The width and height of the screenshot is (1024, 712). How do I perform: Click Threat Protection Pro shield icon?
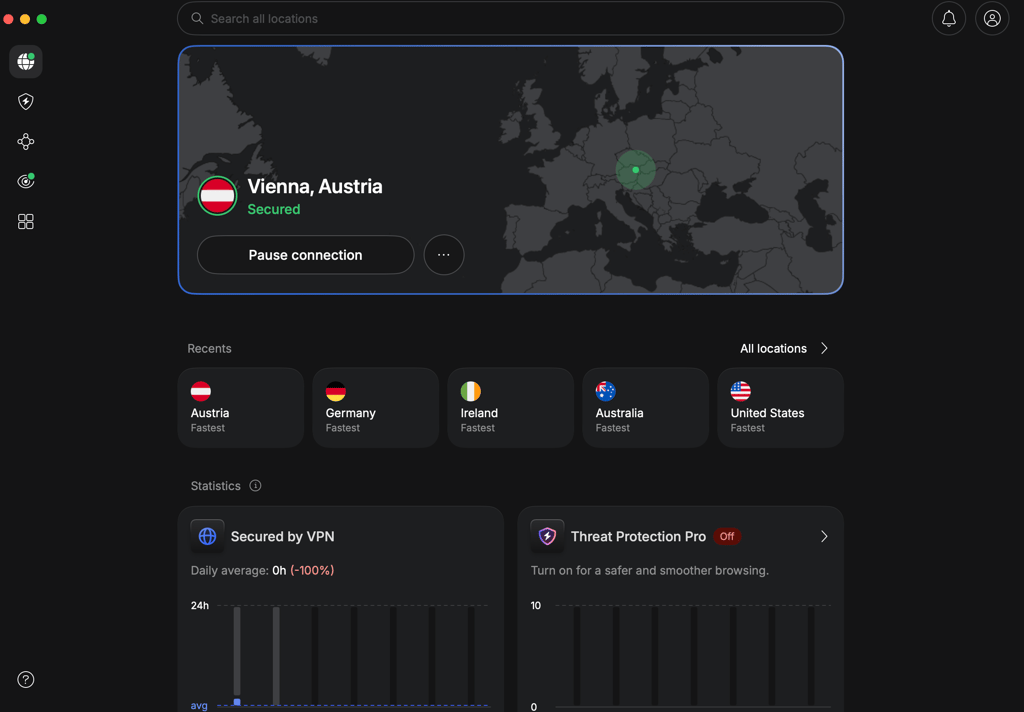[x=547, y=536]
